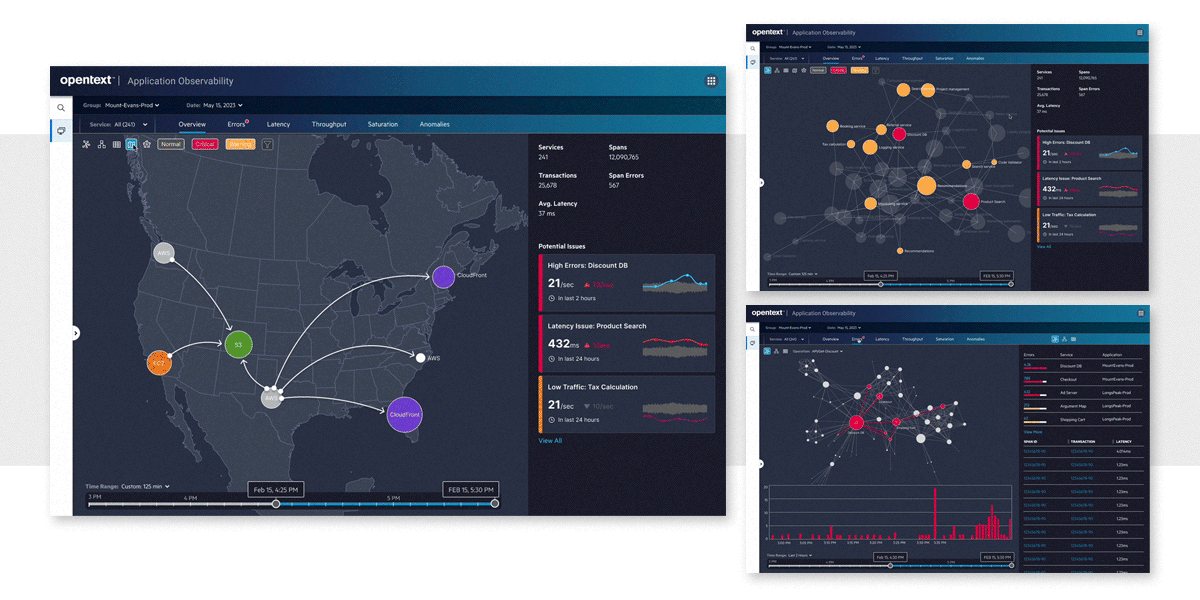Click the gray AWS node in Texas
The height and width of the screenshot is (600, 1200).
click(x=271, y=398)
